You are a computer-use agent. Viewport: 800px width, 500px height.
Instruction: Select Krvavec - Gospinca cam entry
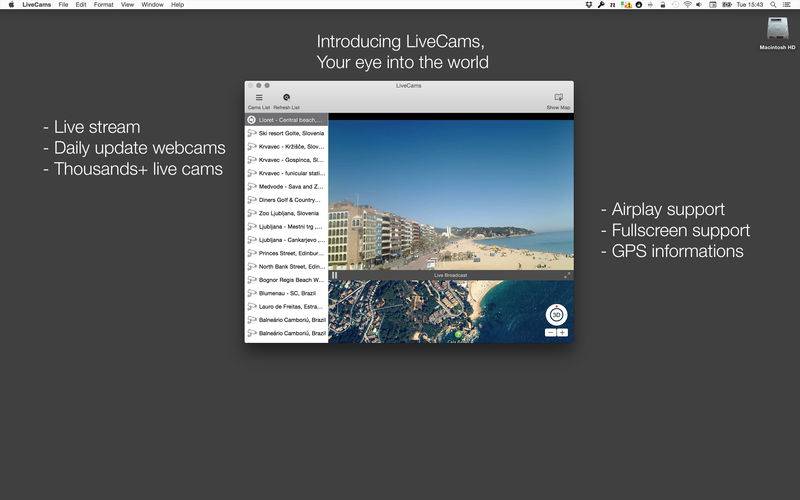click(x=286, y=160)
